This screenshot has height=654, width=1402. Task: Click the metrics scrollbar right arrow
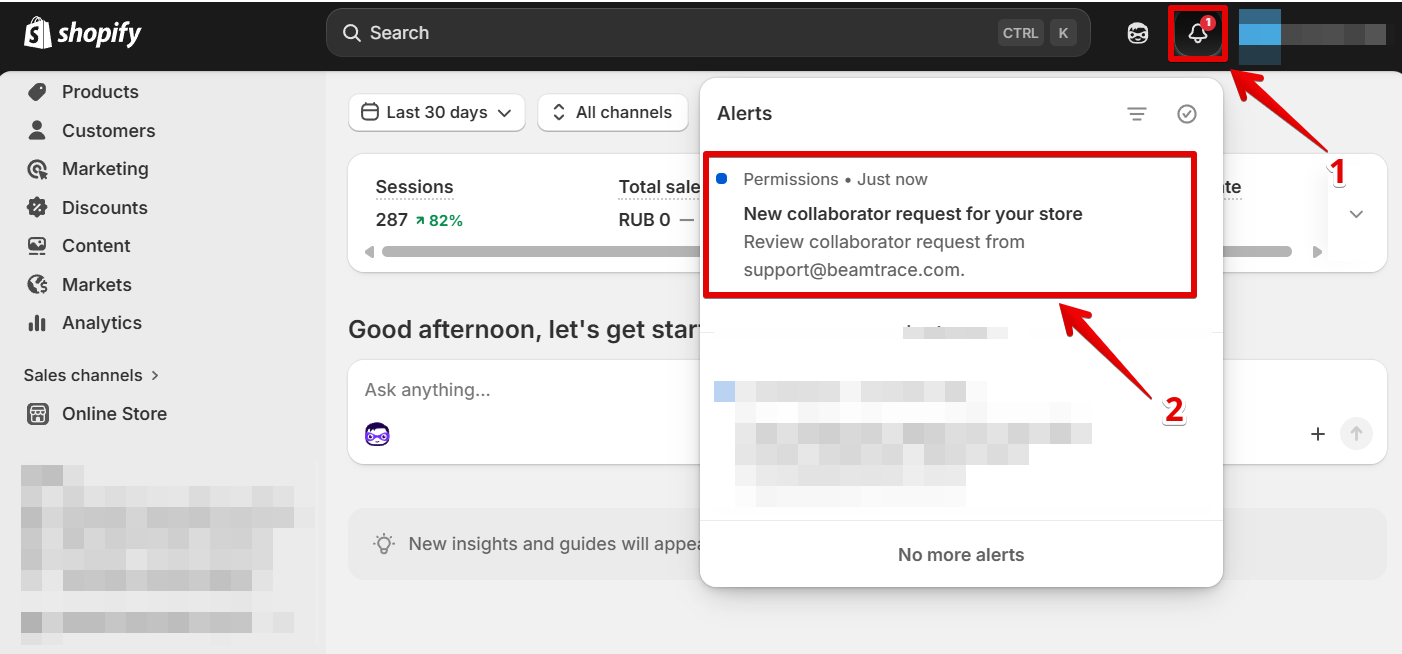[x=1317, y=252]
